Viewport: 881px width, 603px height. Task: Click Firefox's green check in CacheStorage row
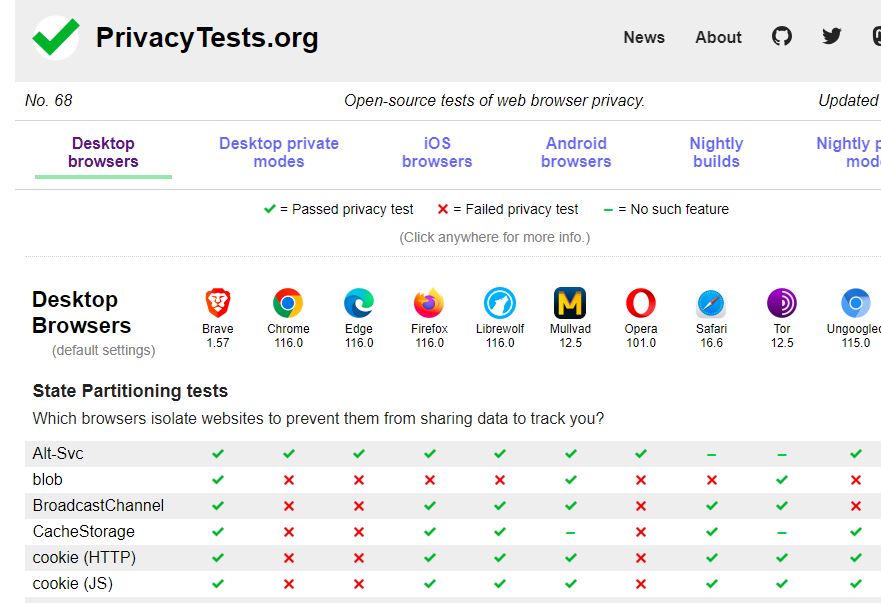point(430,532)
